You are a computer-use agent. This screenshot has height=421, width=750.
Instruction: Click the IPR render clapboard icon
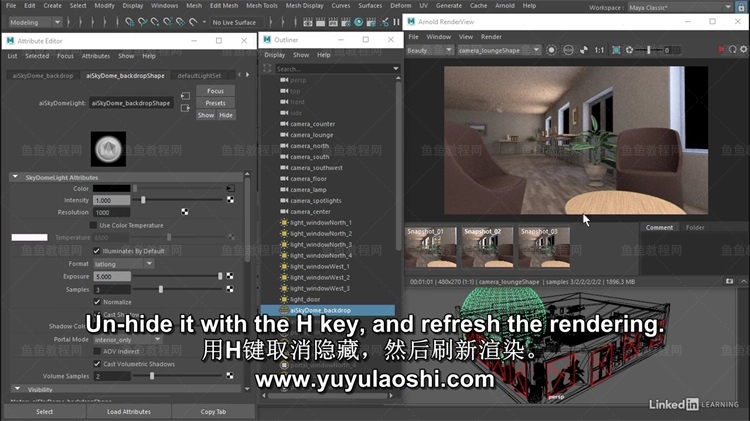coord(333,22)
